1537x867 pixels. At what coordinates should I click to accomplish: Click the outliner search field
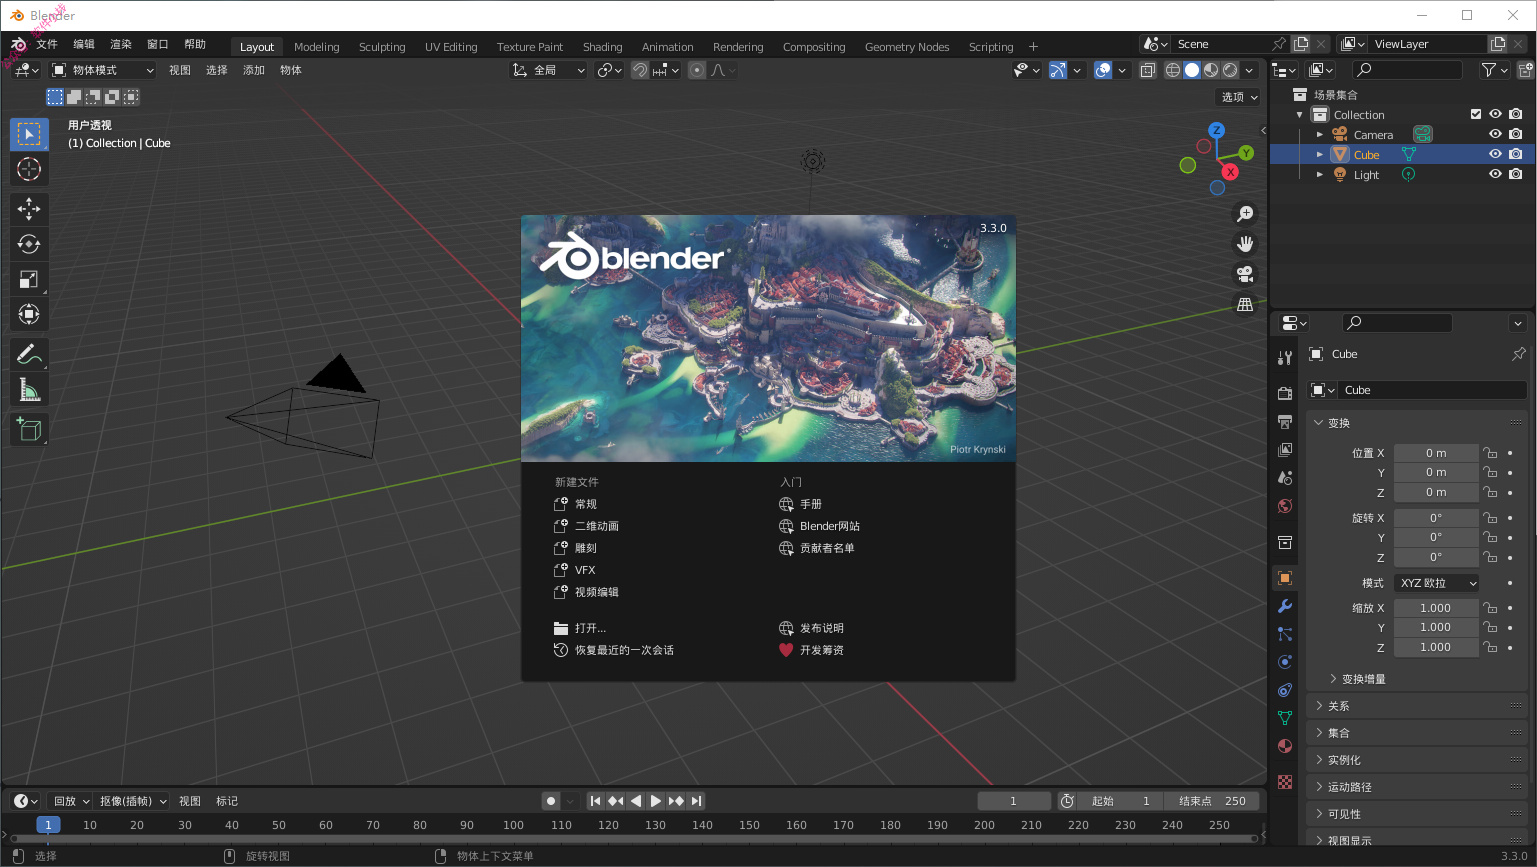click(1407, 70)
